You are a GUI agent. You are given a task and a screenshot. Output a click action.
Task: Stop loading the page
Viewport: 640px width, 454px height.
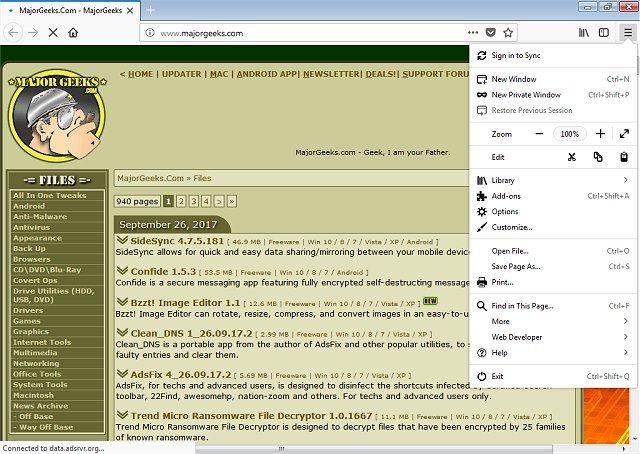53,33
